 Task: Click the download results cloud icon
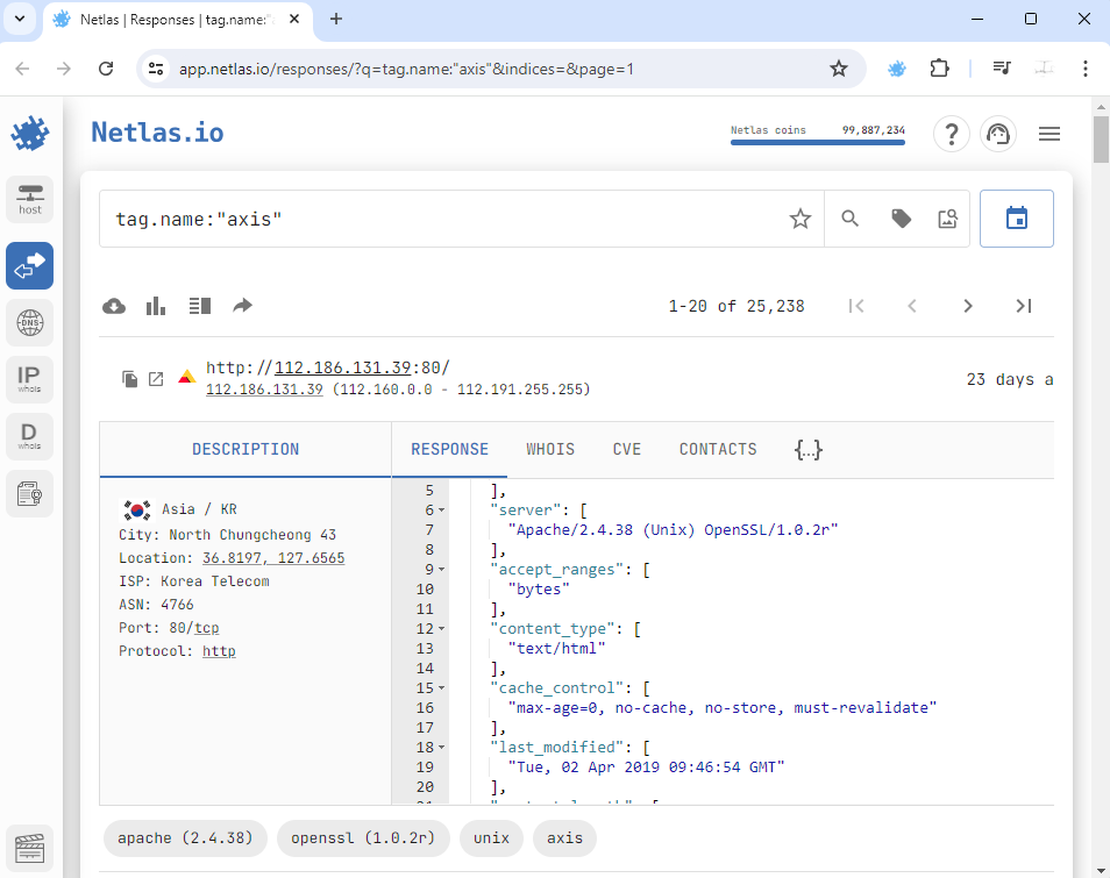click(x=114, y=306)
